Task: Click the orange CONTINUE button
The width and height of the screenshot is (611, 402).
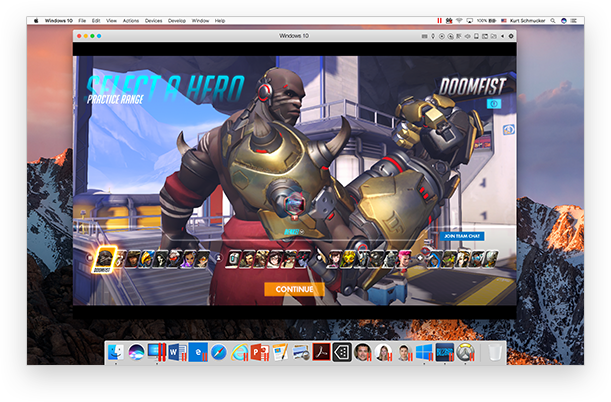Action: click(x=294, y=289)
